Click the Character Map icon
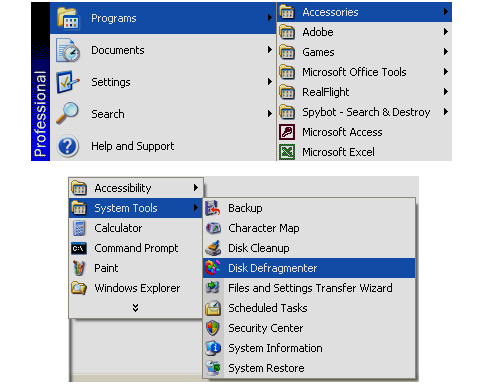489x386 pixels. (x=213, y=228)
